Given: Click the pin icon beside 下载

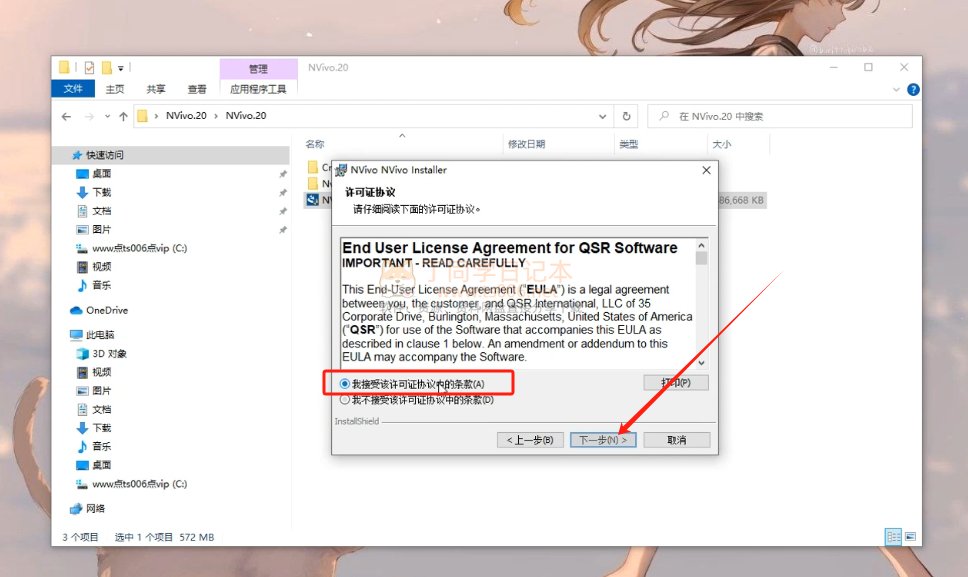Looking at the screenshot, I should pos(283,193).
